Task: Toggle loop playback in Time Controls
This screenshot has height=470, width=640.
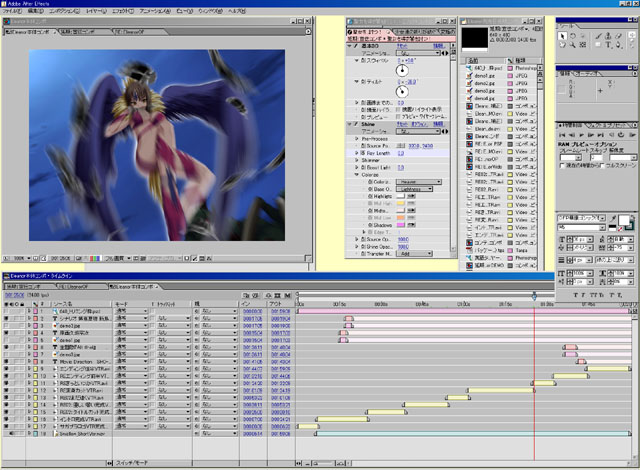Action: tap(621, 135)
